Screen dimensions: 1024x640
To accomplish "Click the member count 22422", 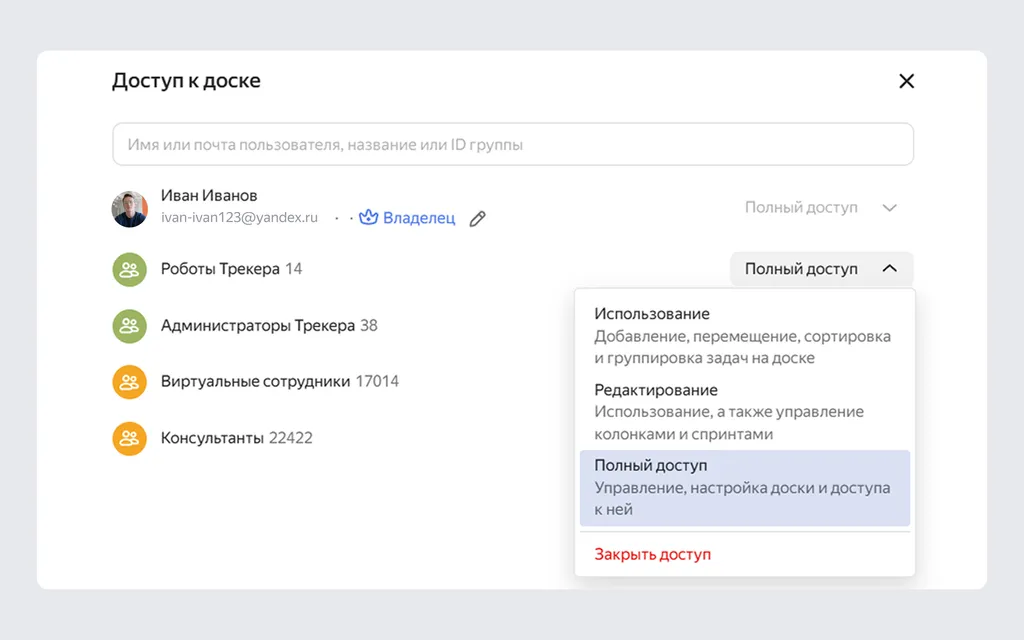I will (291, 438).
